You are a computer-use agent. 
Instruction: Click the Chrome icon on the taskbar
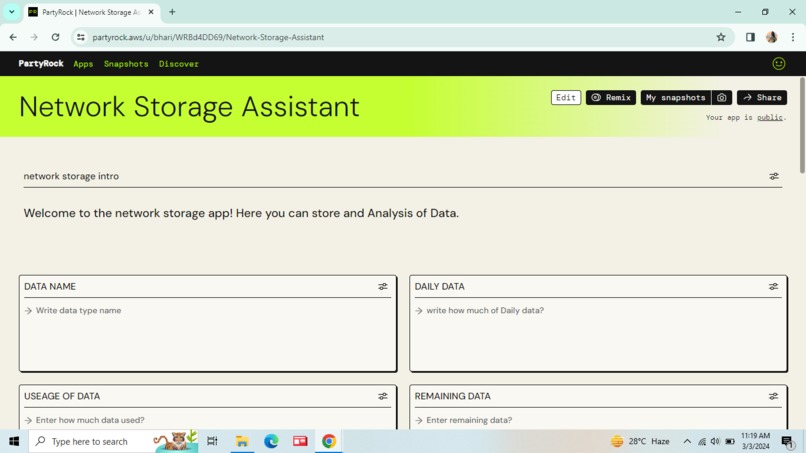pos(329,441)
